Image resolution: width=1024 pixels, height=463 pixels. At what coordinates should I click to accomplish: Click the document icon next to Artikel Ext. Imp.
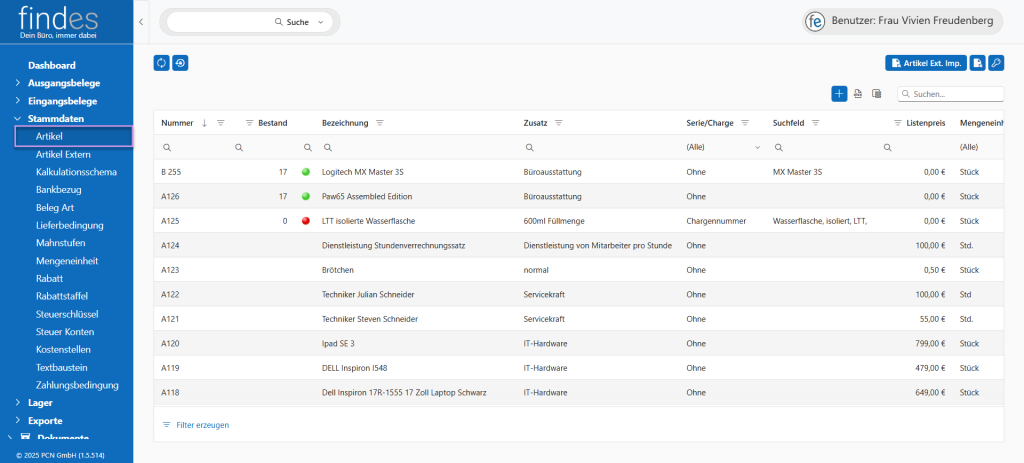977,63
